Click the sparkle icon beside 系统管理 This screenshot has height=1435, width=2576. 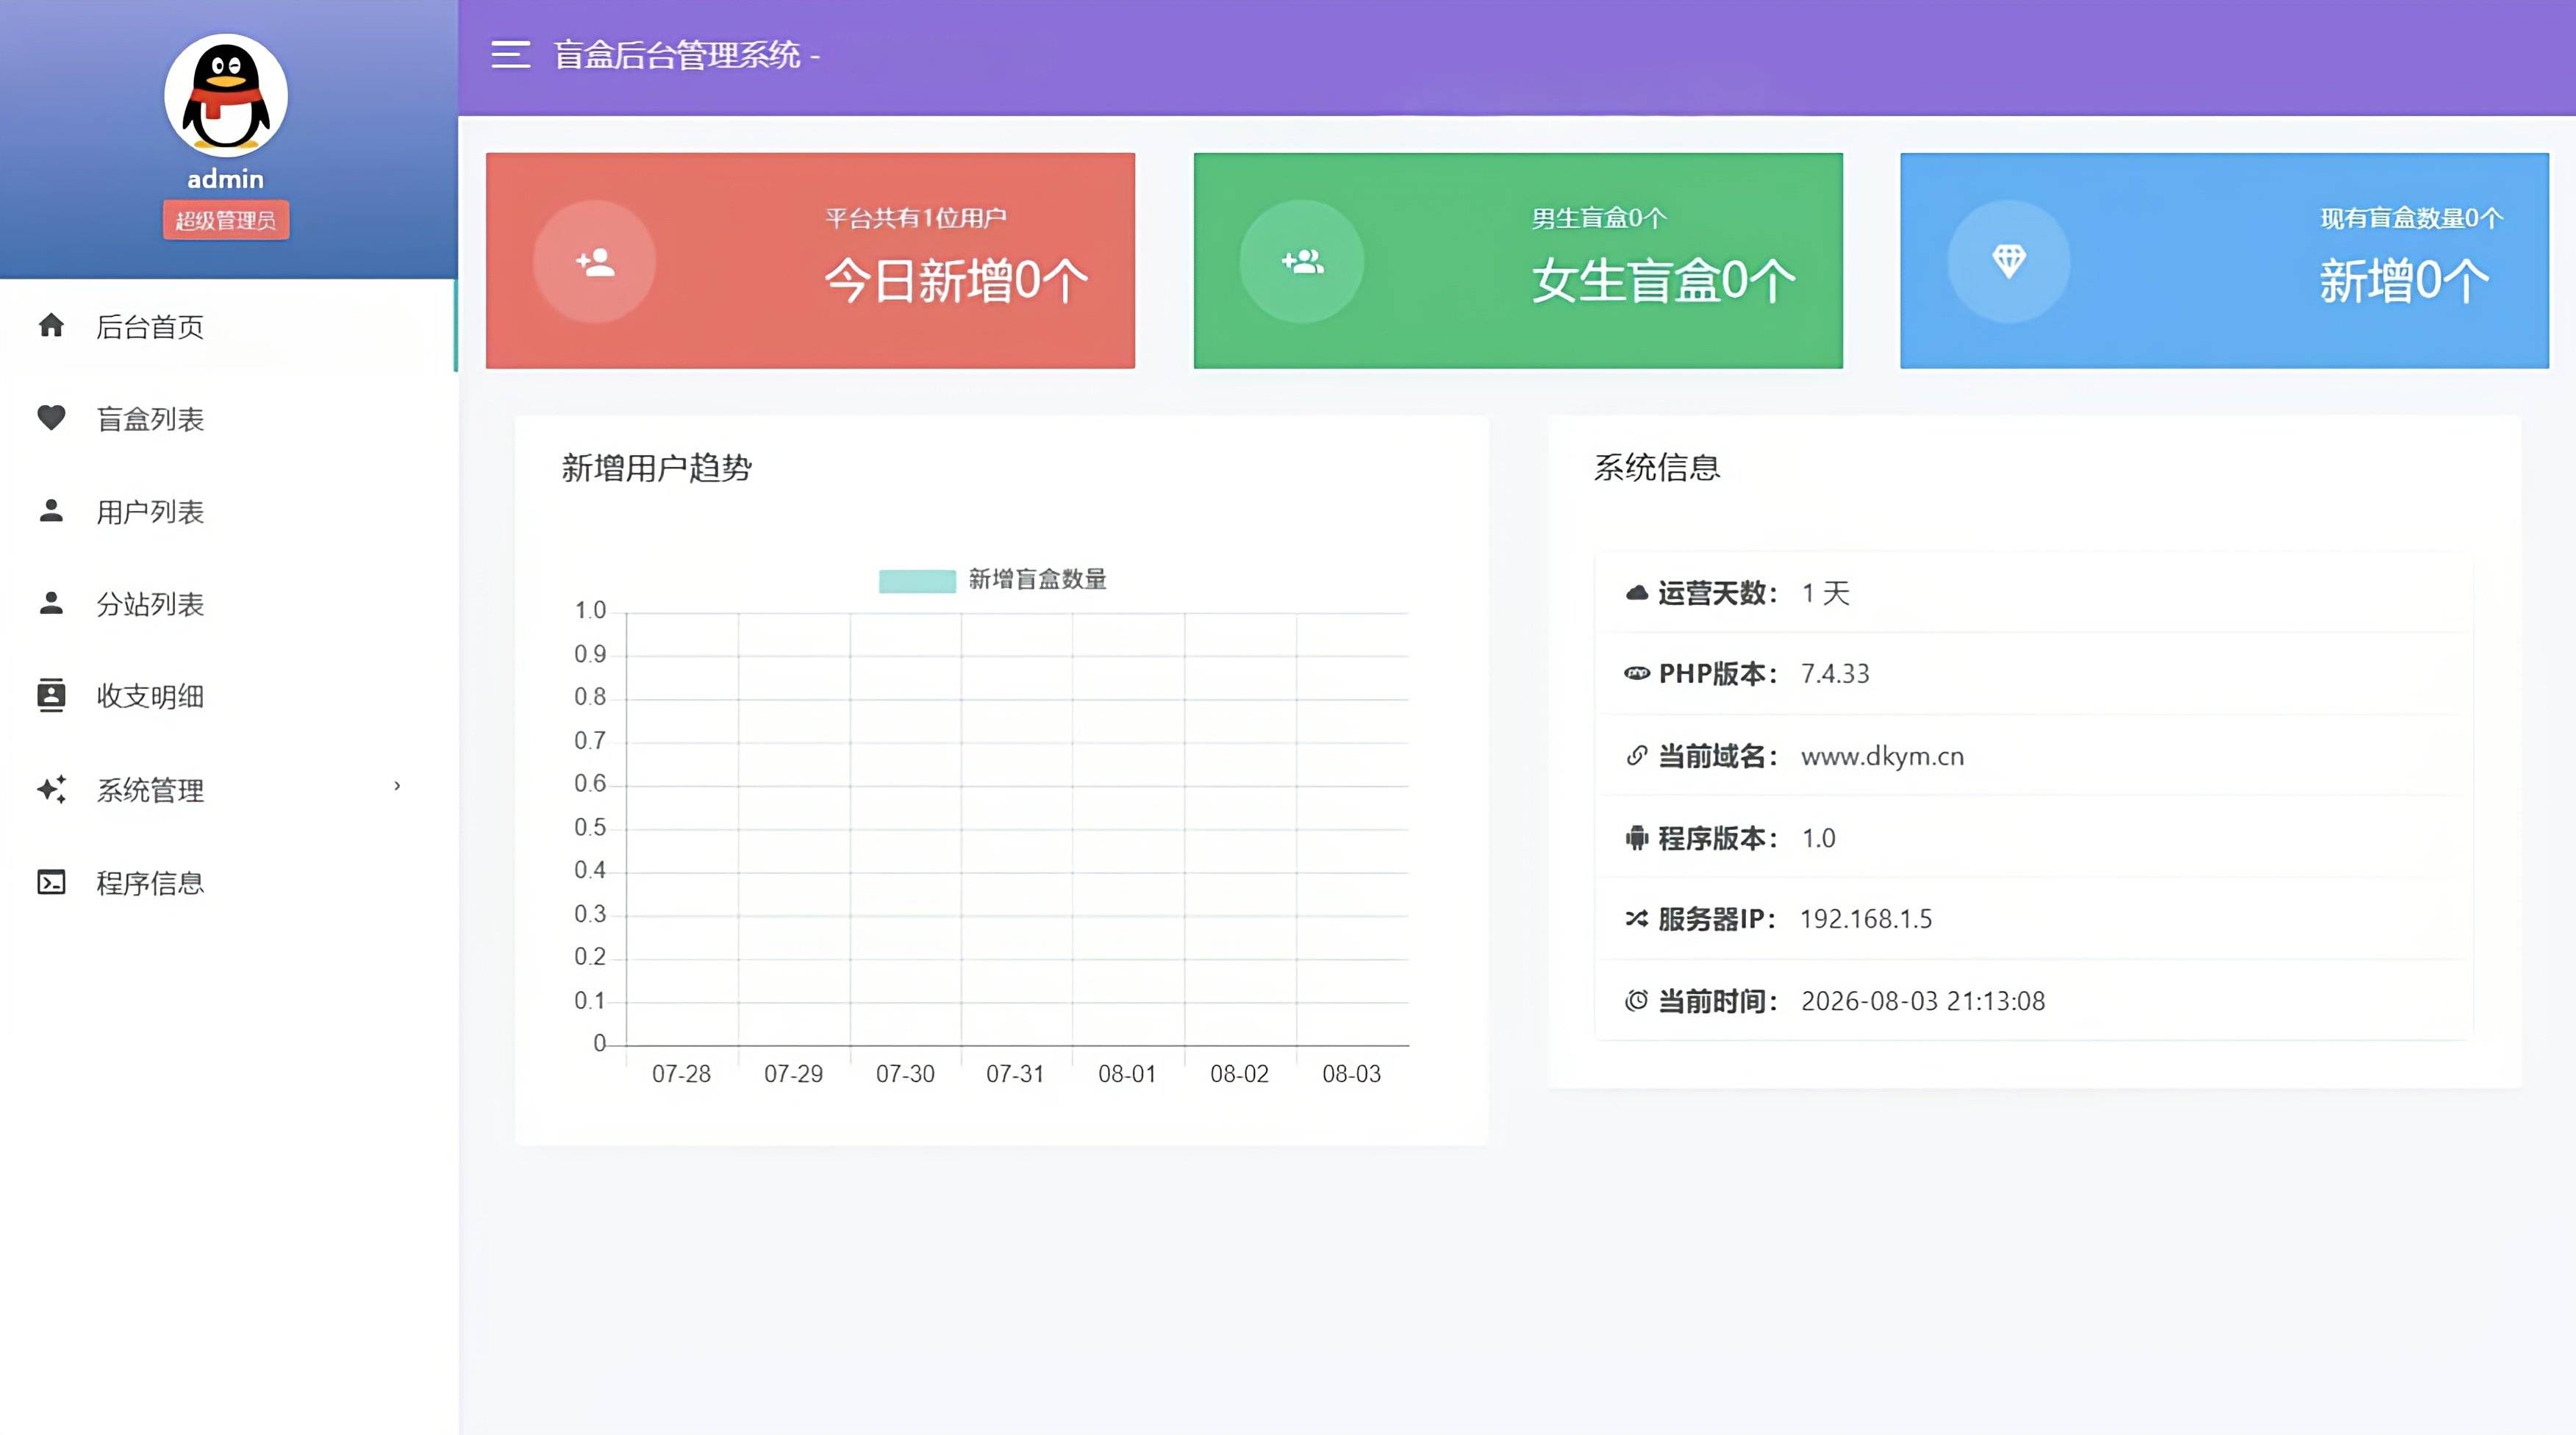click(x=52, y=789)
